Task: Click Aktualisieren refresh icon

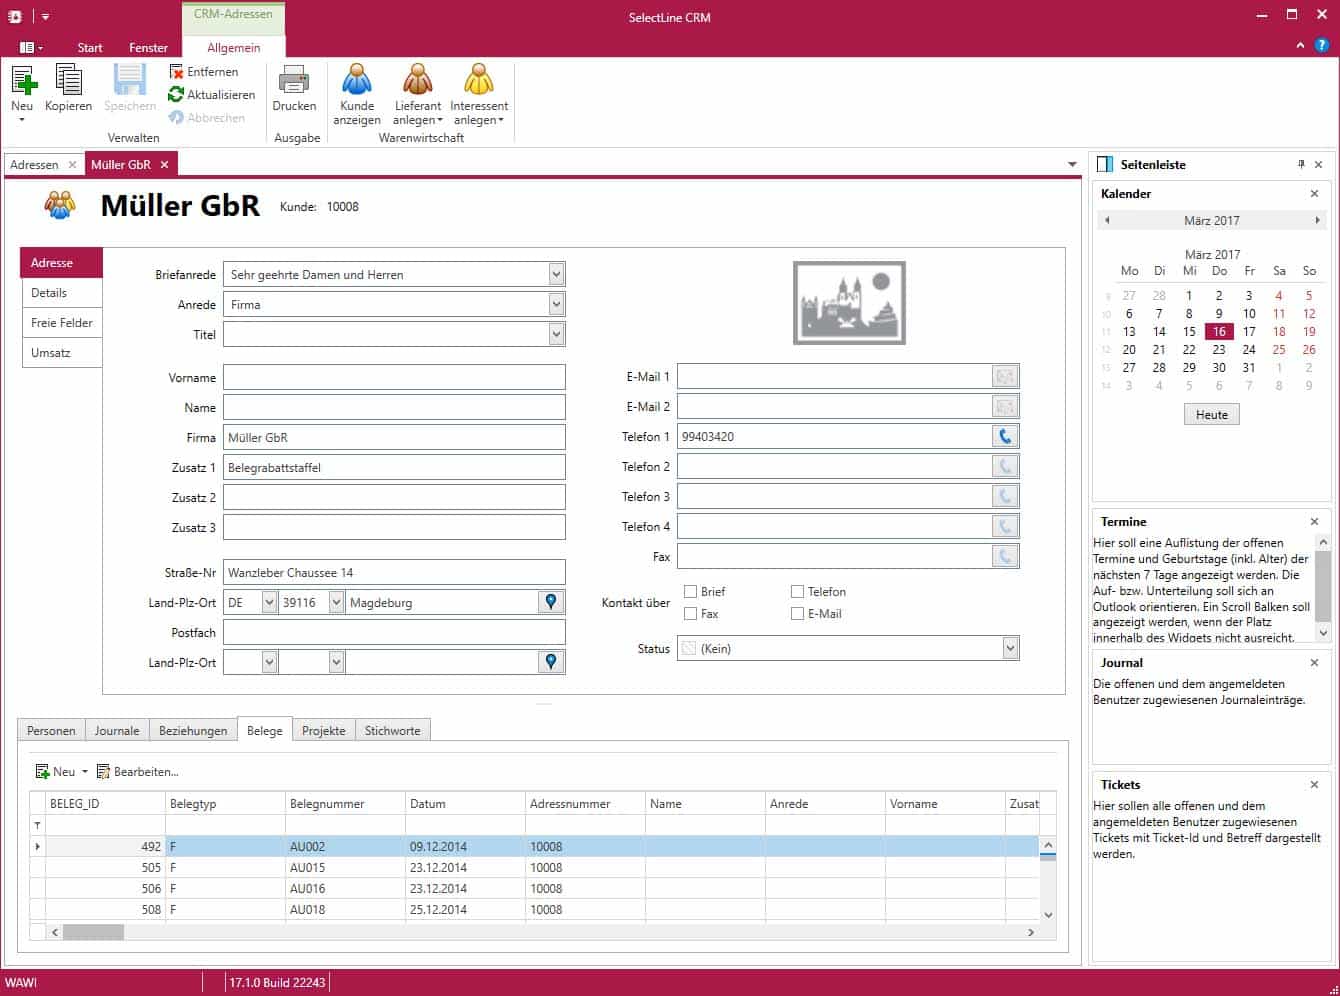Action: click(176, 94)
